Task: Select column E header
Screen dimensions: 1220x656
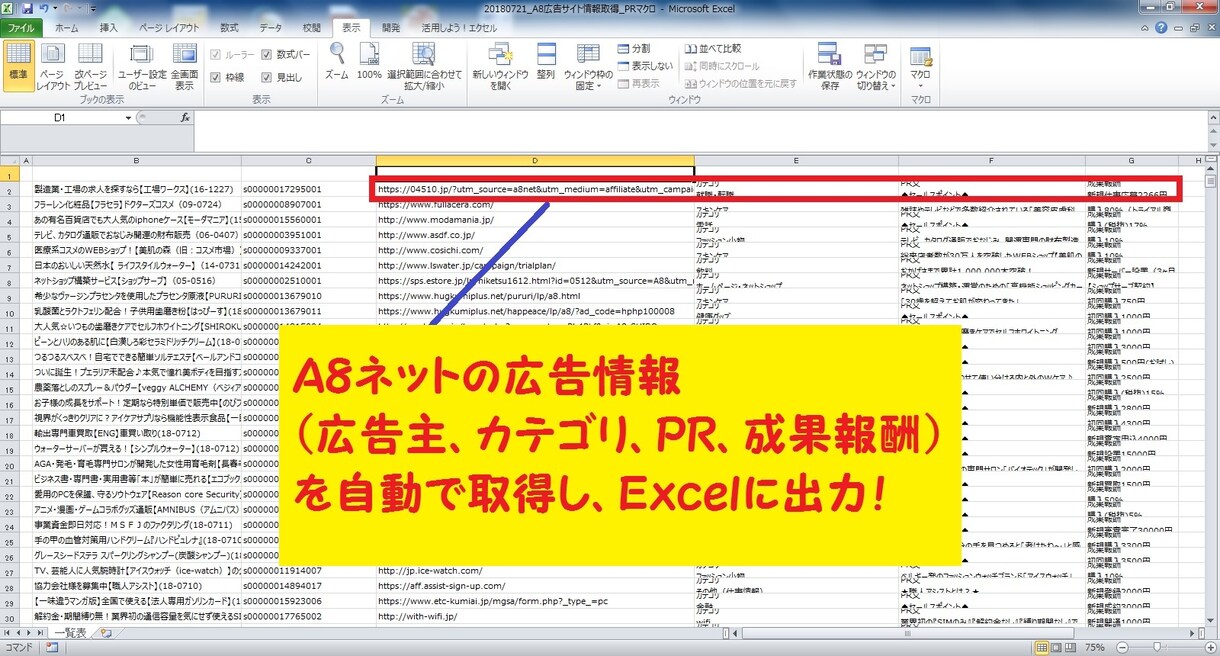Action: 796,160
